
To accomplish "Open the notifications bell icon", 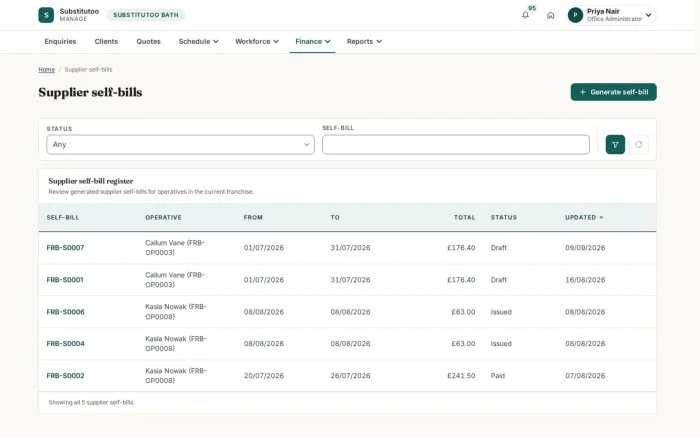I will tap(525, 15).
